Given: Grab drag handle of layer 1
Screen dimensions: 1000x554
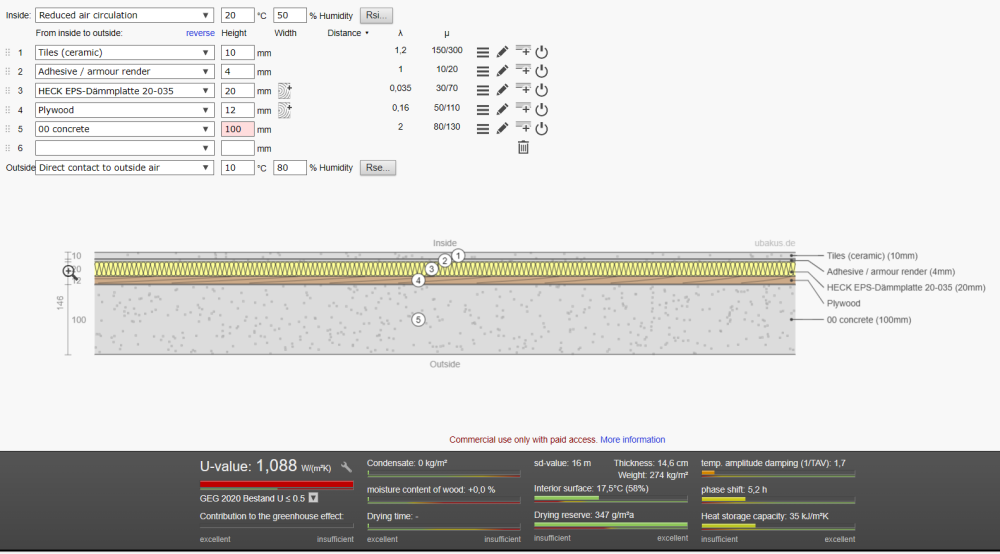Looking at the screenshot, I should [x=8, y=52].
